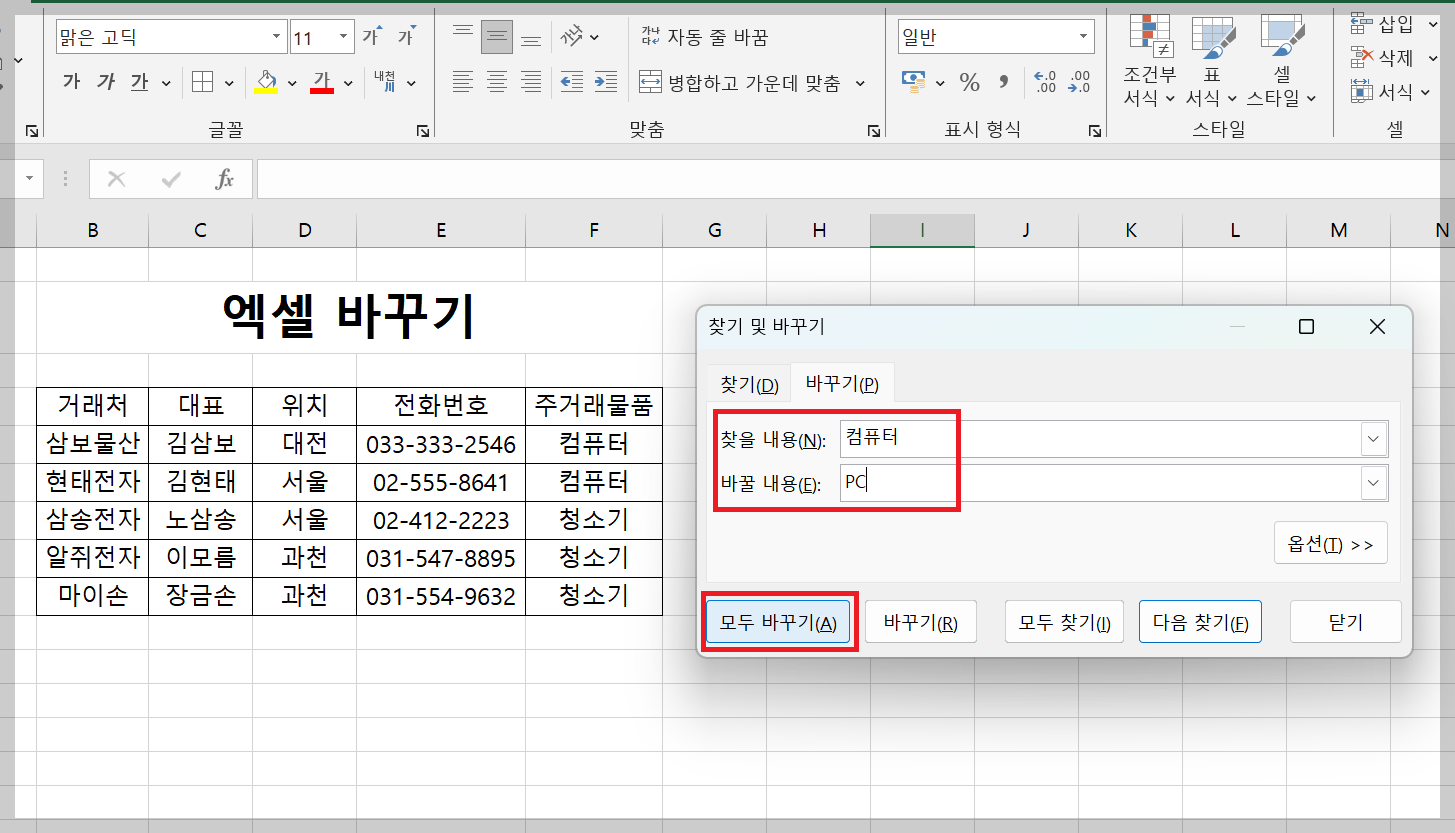Open the 일반 number format dropdown
This screenshot has width=1455, height=833.
click(1083, 36)
